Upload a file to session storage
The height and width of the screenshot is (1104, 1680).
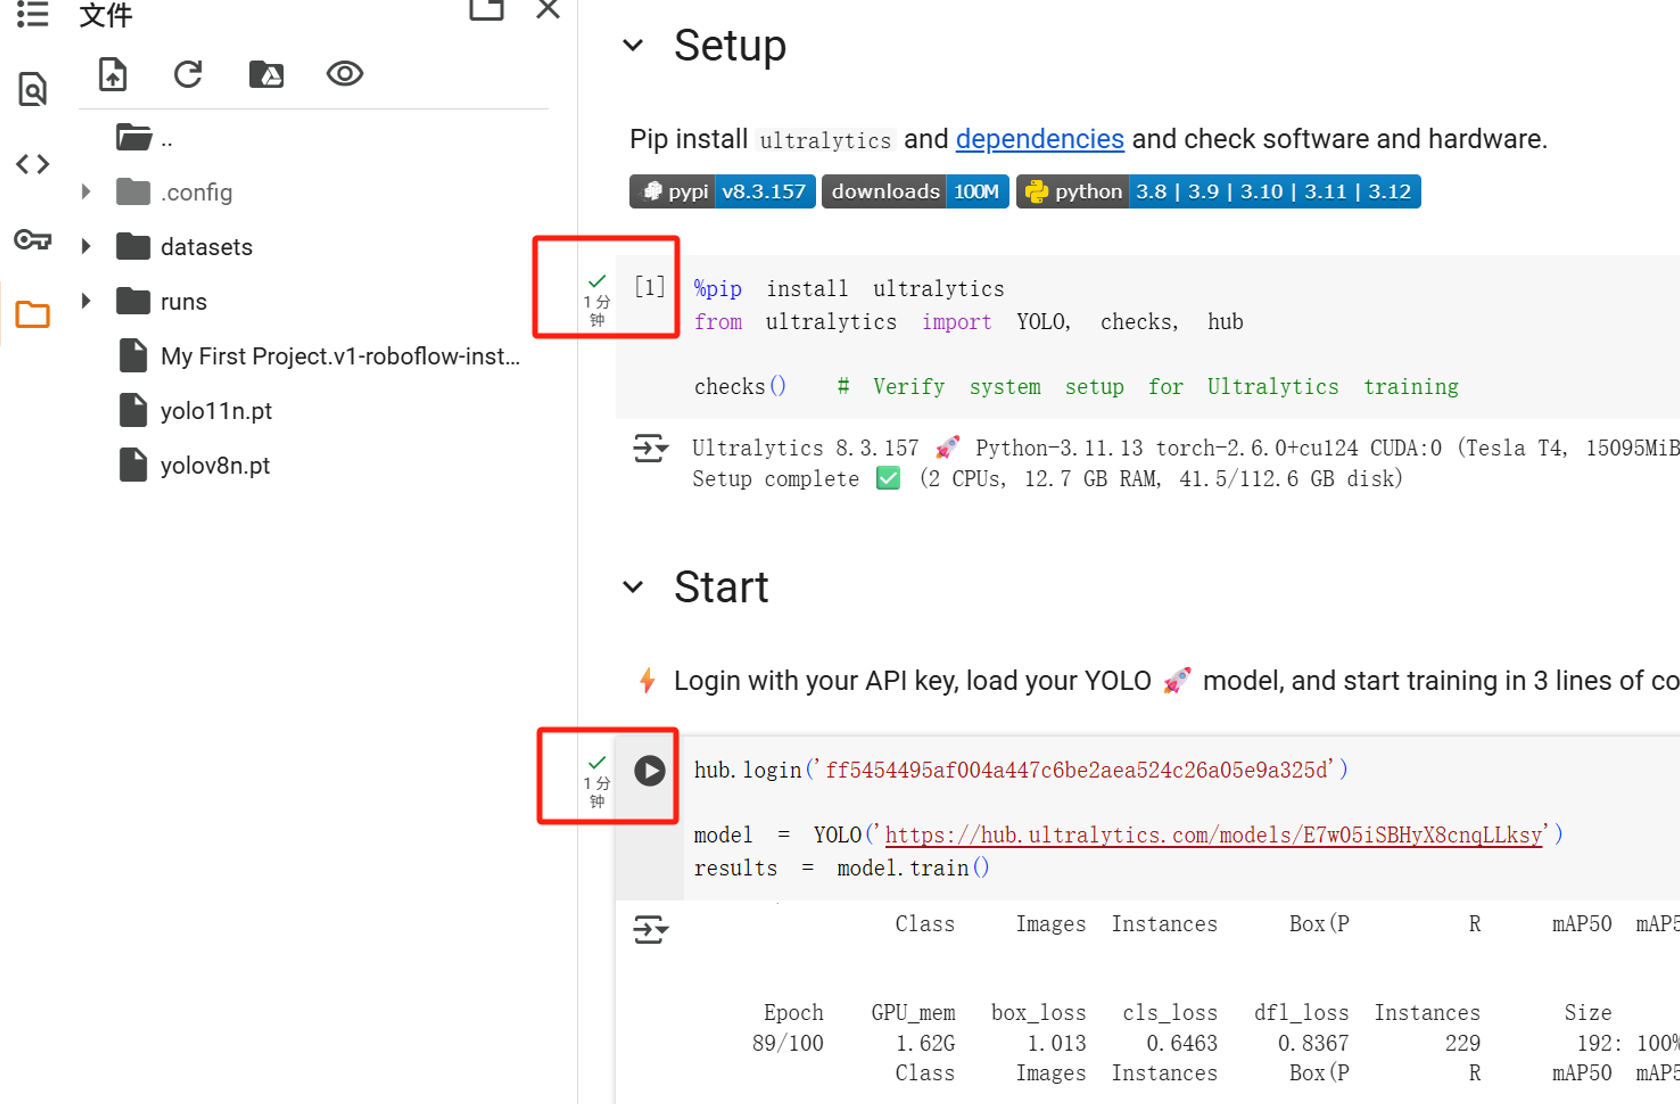[113, 74]
